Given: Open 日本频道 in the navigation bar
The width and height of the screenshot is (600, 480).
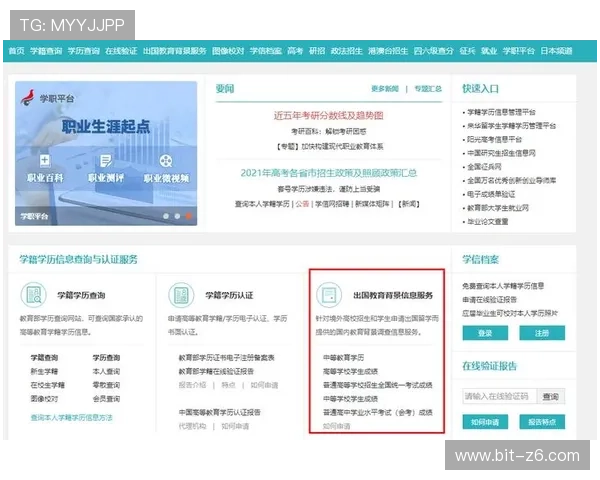Looking at the screenshot, I should pyautogui.click(x=556, y=51).
